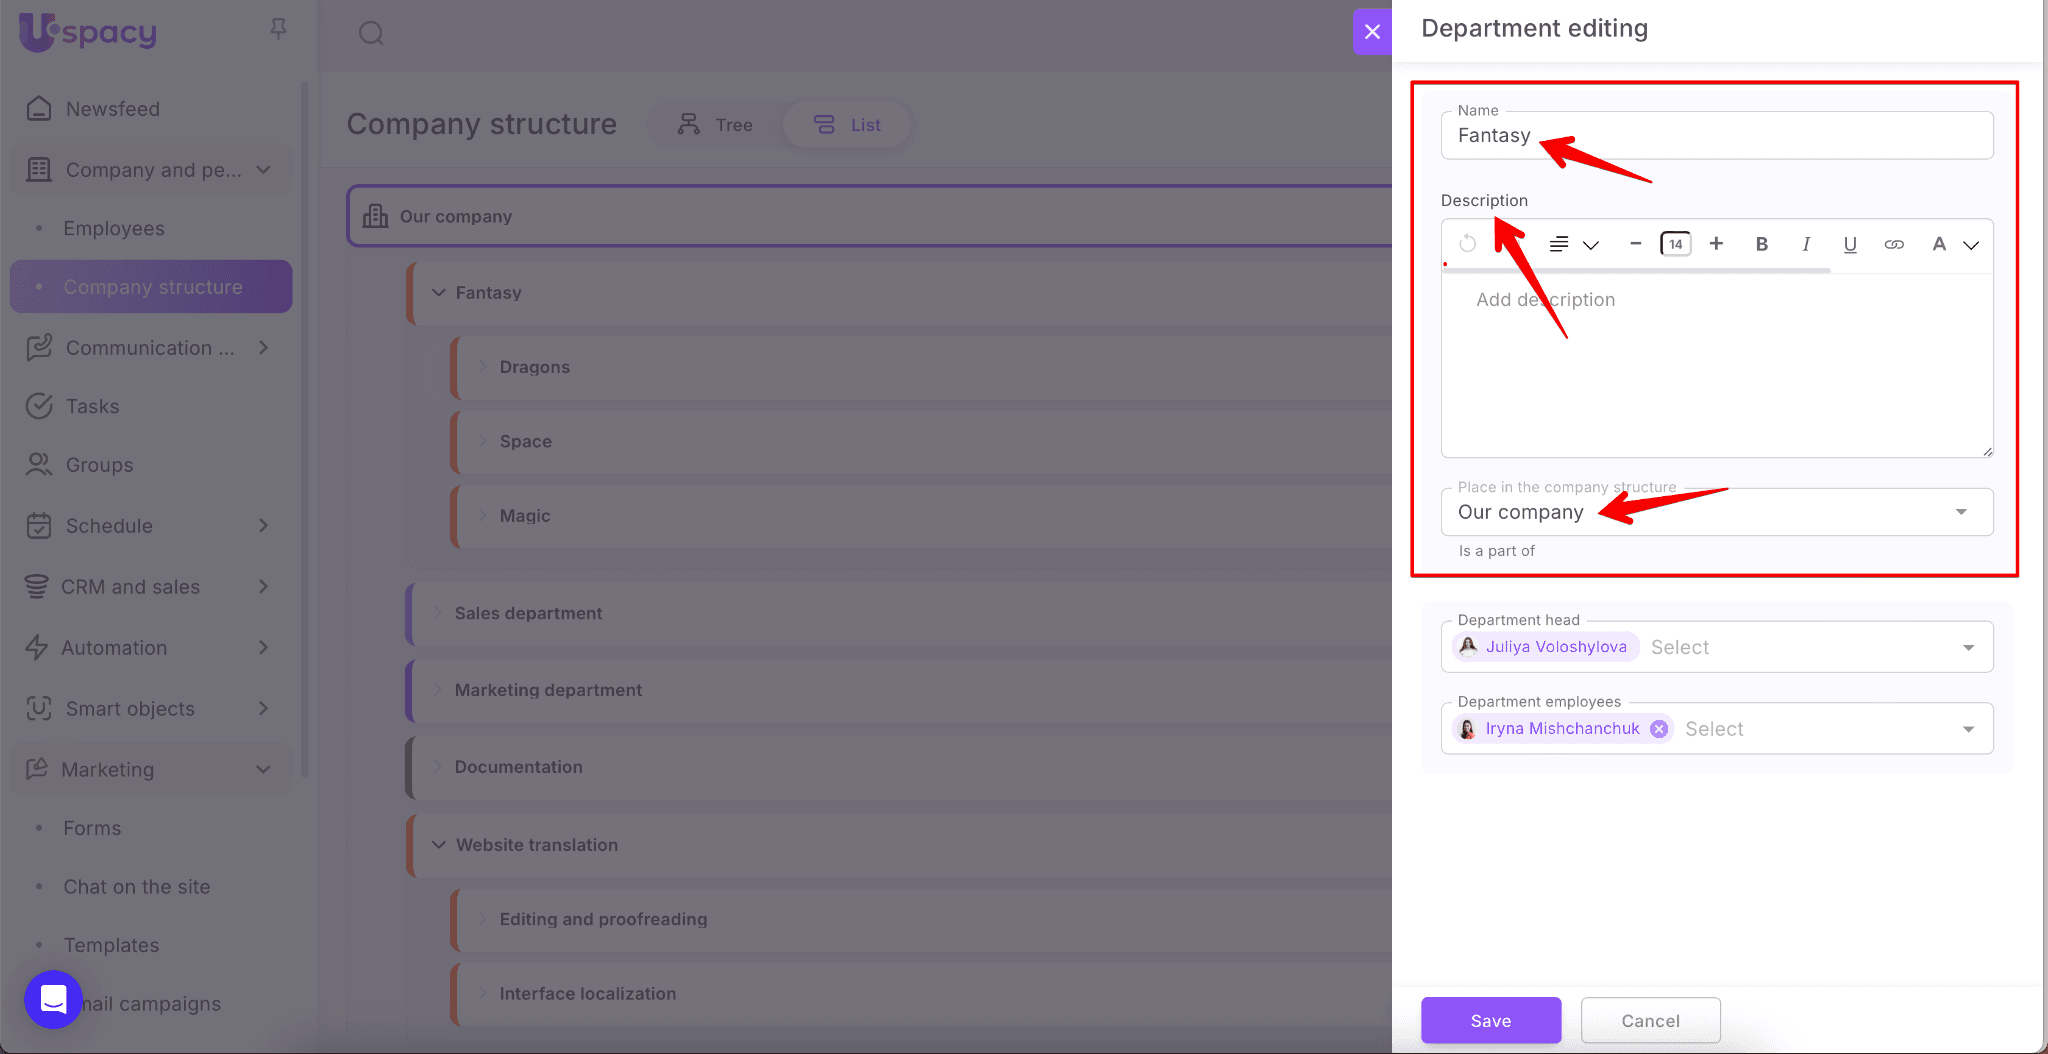Open the text alignment dropdown
Screen dimensions: 2048x1054
tap(1573, 244)
